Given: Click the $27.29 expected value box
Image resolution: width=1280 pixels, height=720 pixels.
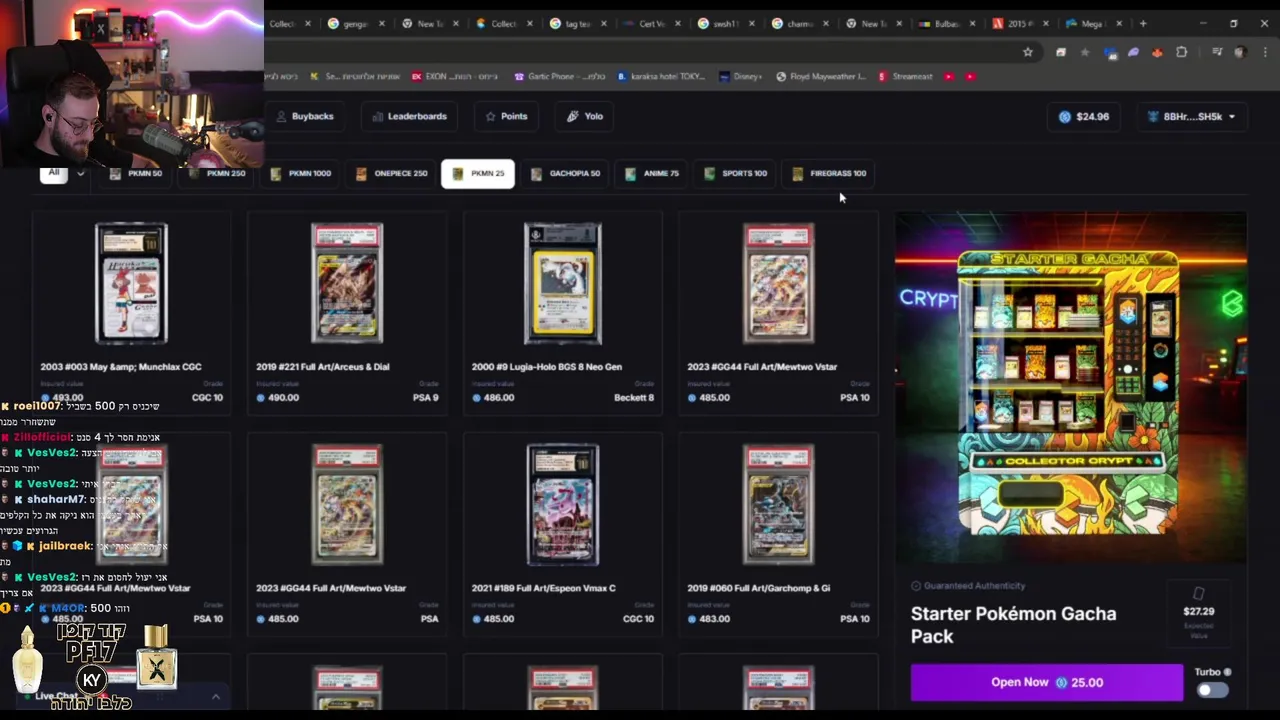Looking at the screenshot, I should tap(1198, 614).
